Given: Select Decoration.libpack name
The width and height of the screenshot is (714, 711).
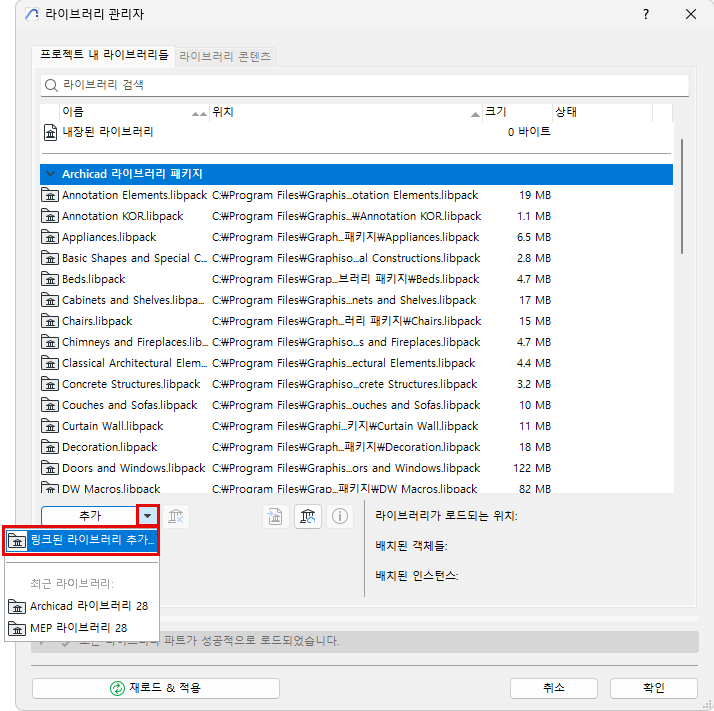Looking at the screenshot, I should [x=109, y=447].
